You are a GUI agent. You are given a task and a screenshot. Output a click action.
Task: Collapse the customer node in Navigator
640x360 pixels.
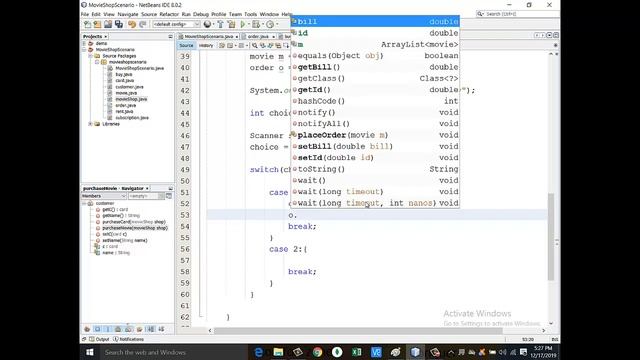click(x=84, y=203)
